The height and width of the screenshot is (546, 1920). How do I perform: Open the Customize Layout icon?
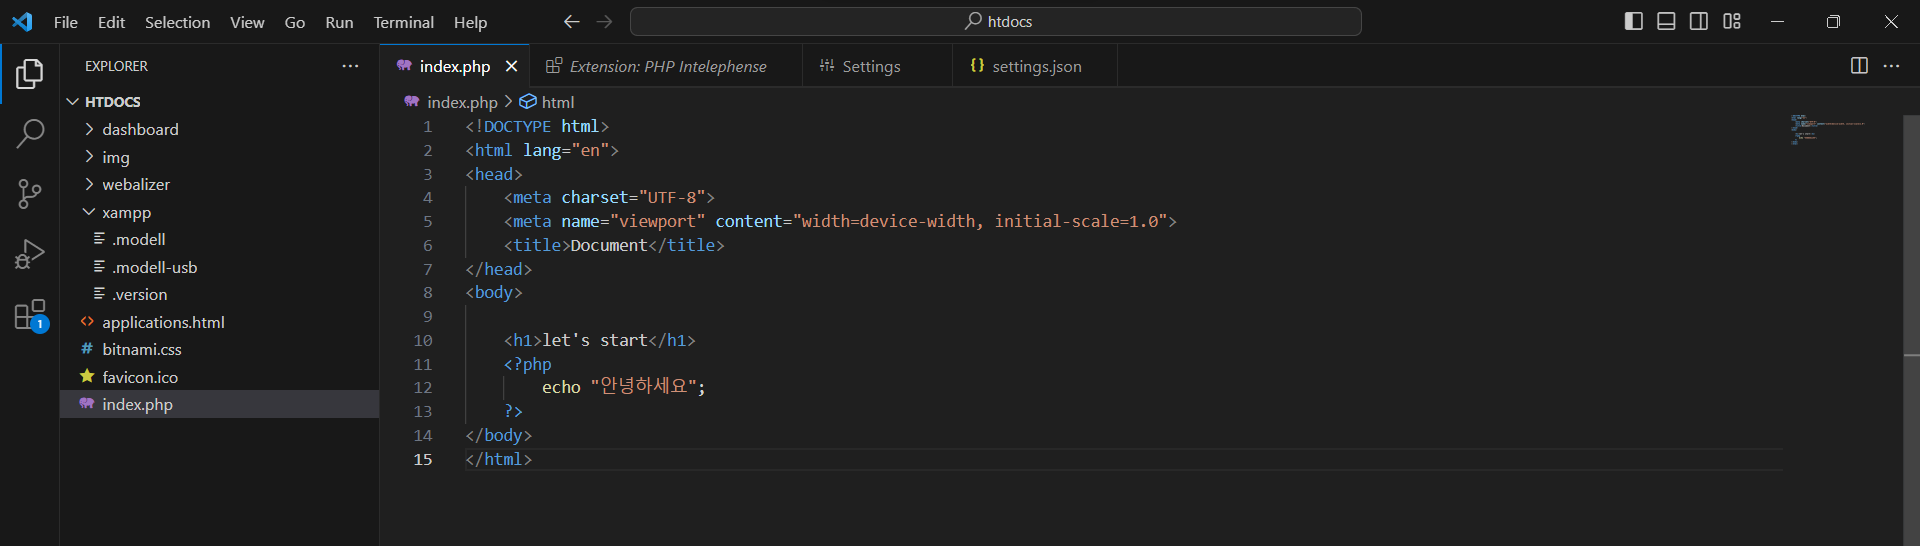tap(1732, 21)
